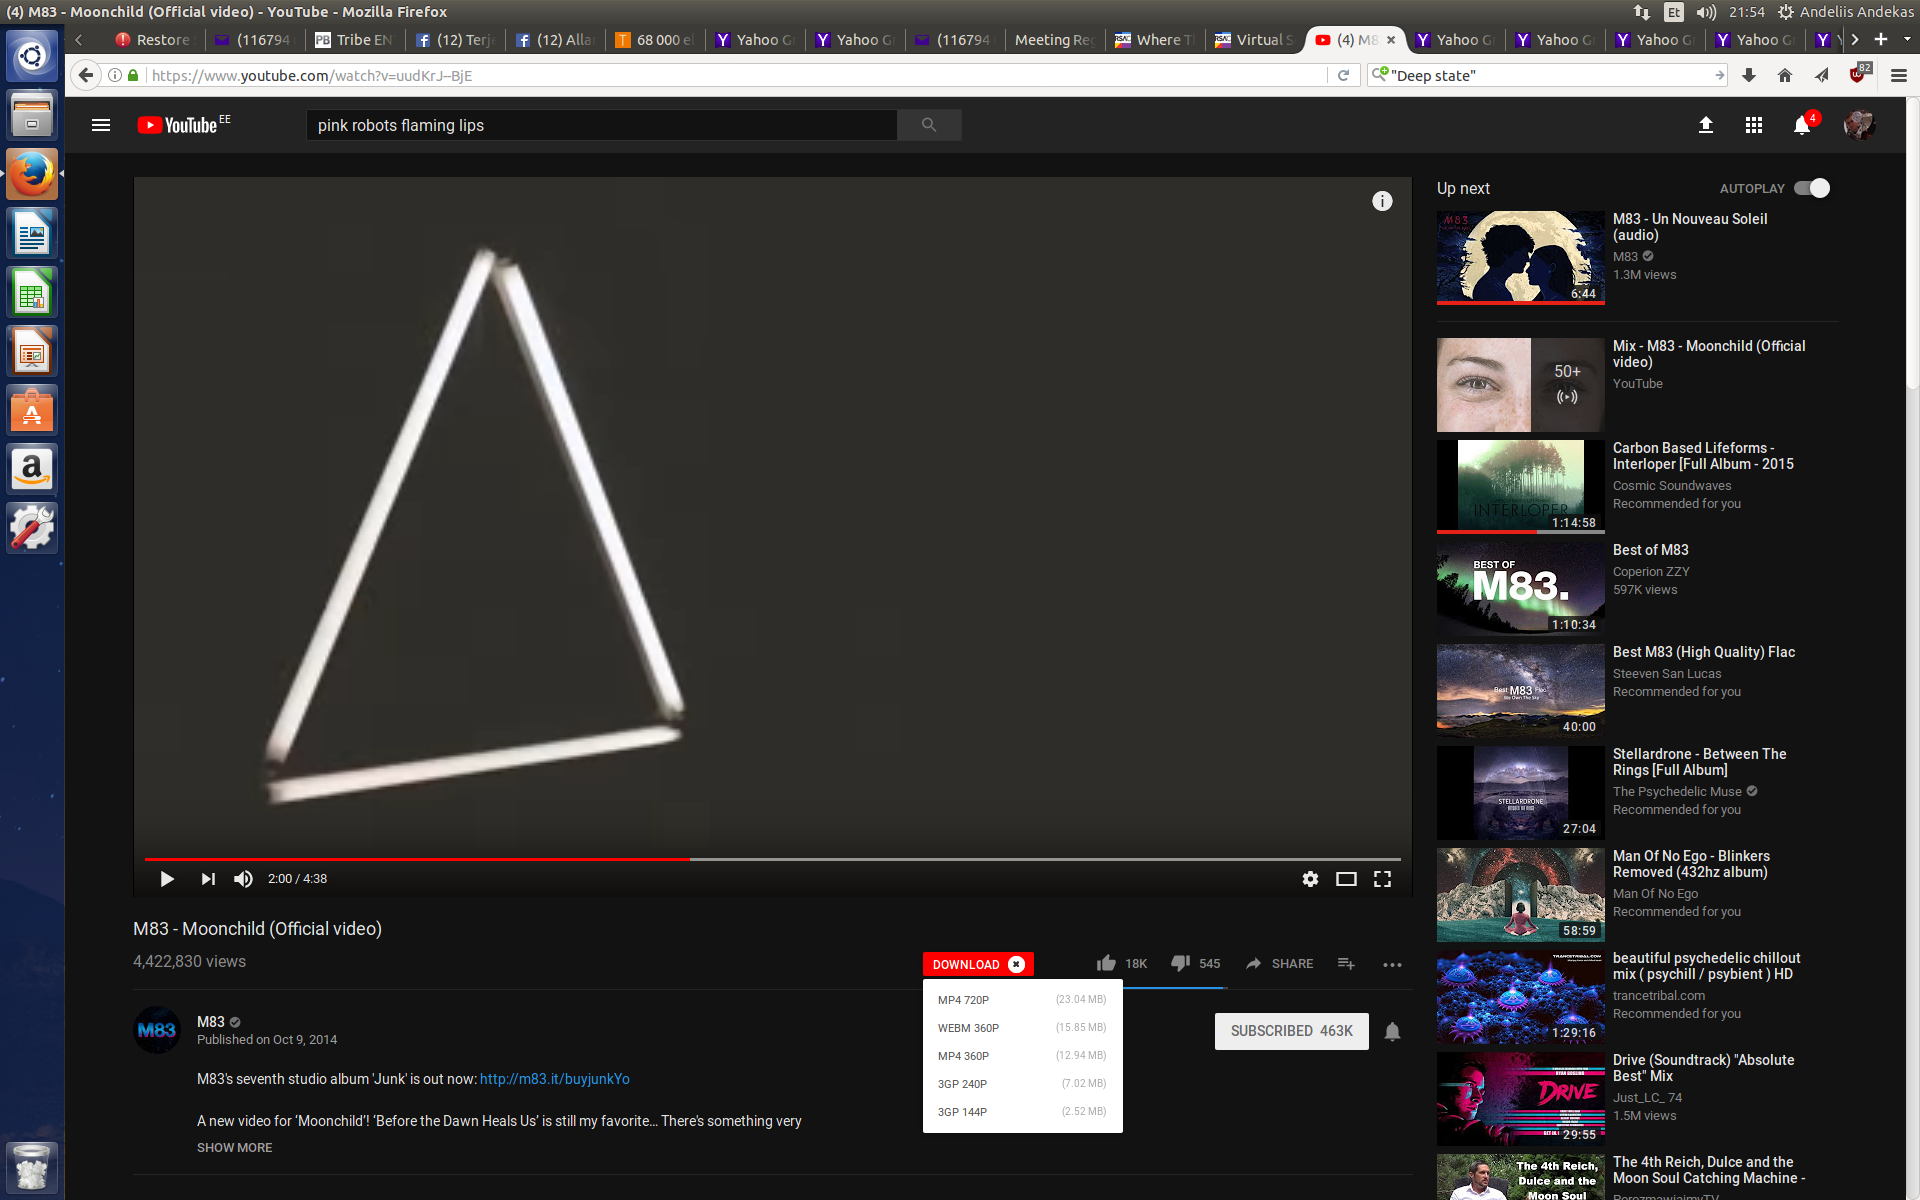Show the video info card icon
1920x1200 pixels.
point(1382,201)
